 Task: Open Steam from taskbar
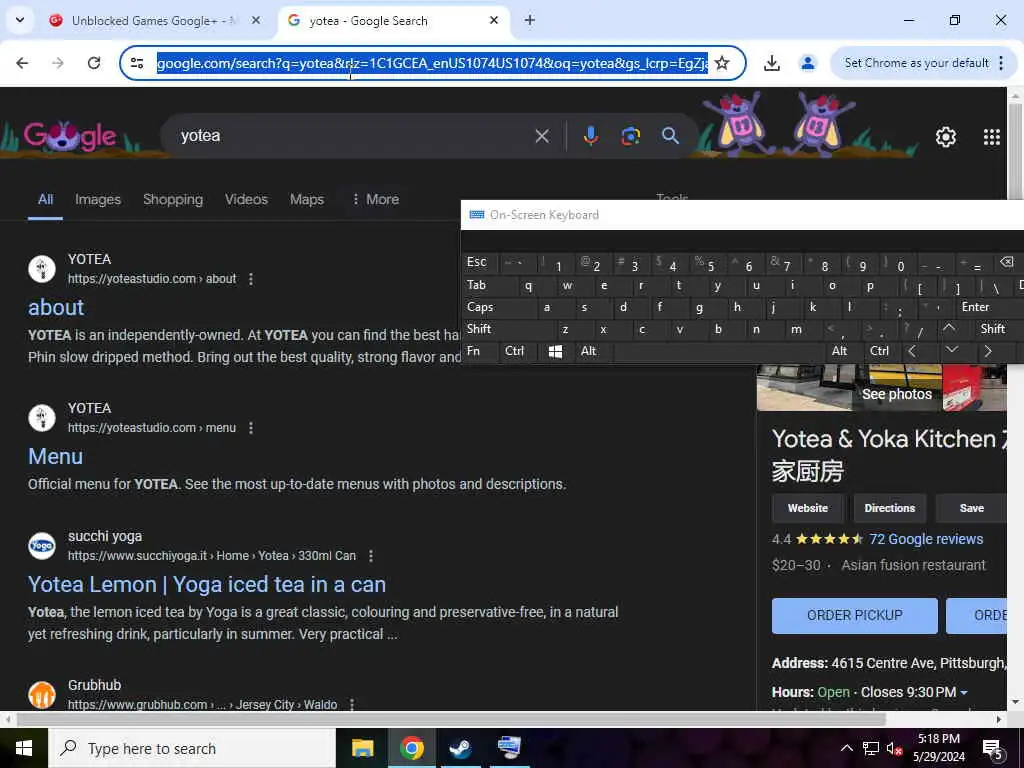coord(460,748)
